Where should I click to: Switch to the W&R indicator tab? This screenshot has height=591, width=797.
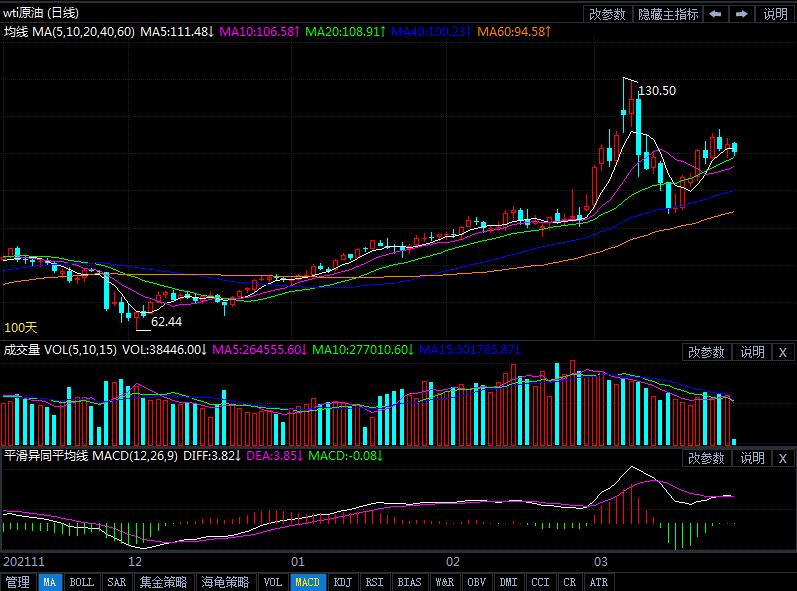click(445, 582)
